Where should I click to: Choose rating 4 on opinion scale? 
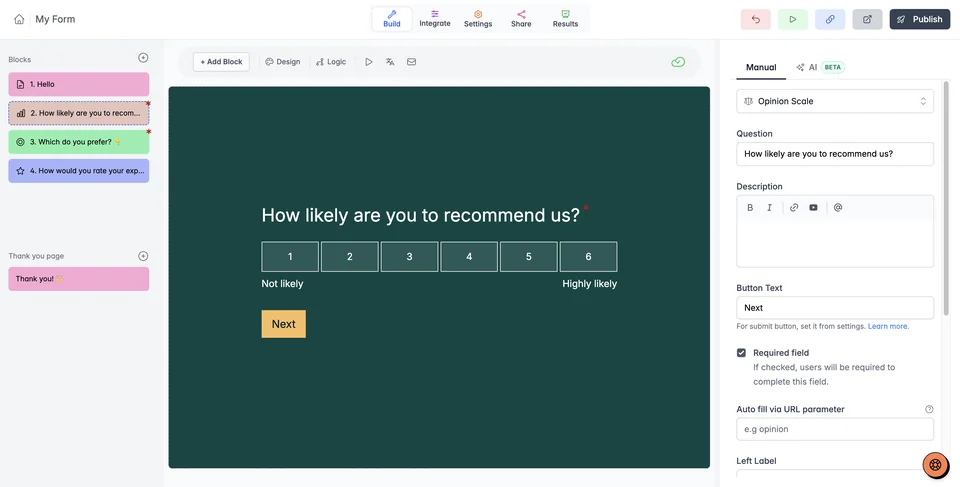pyautogui.click(x=469, y=257)
